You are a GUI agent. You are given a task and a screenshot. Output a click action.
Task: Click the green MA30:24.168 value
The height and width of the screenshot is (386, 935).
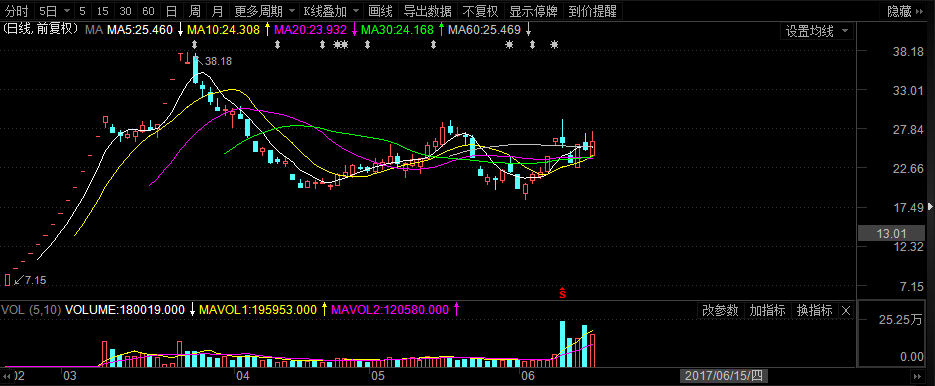coord(398,30)
